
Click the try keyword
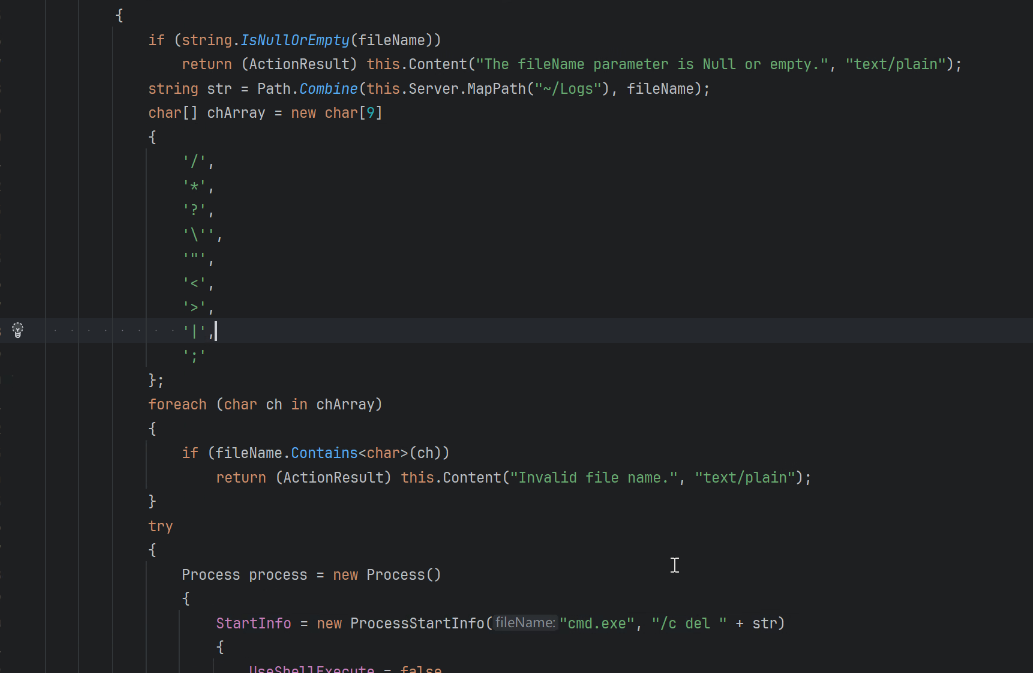tap(160, 526)
